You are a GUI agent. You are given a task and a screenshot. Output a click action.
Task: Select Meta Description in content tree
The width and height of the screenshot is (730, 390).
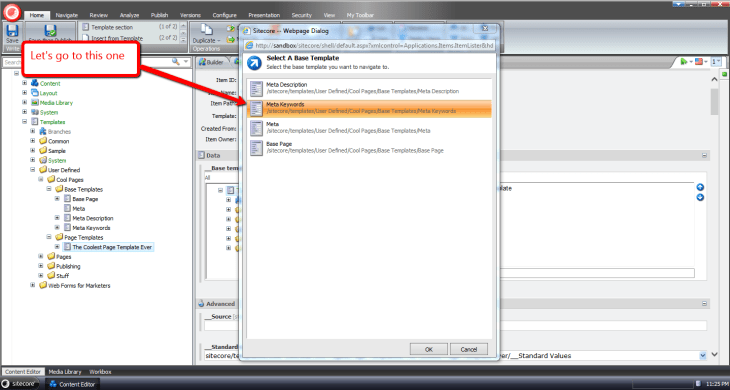point(93,218)
